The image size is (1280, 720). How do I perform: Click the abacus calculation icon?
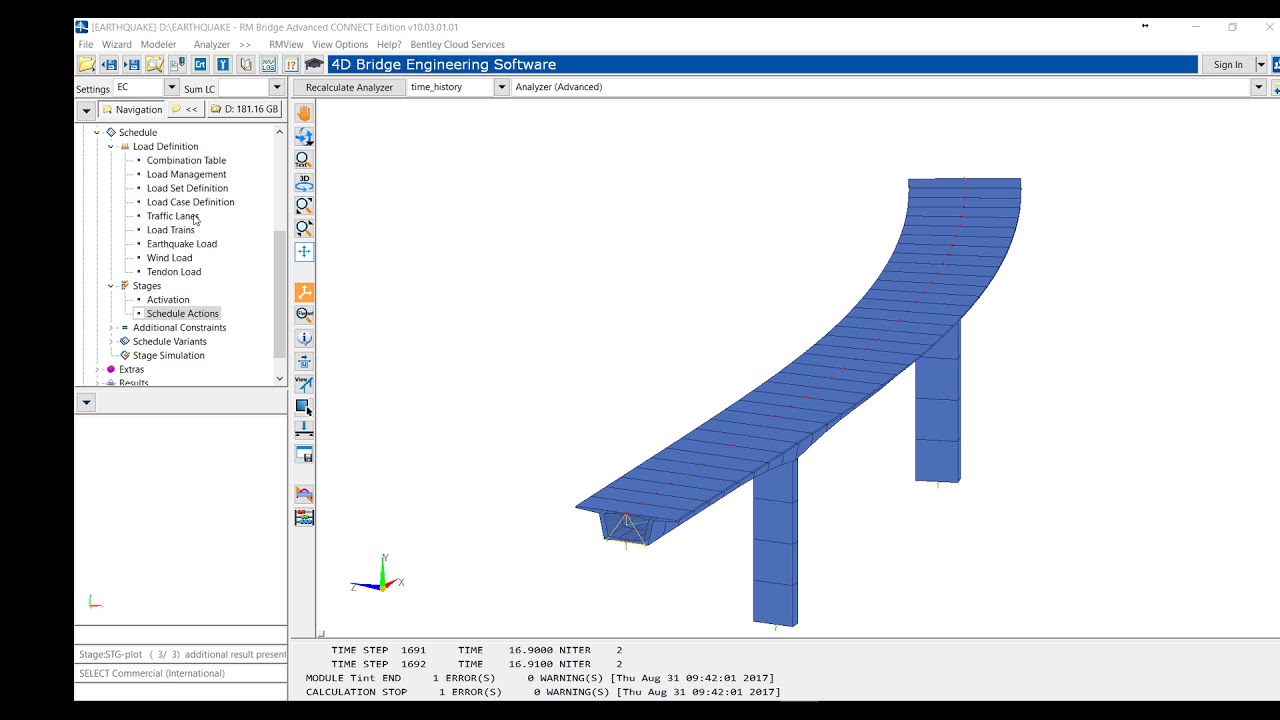click(x=304, y=517)
